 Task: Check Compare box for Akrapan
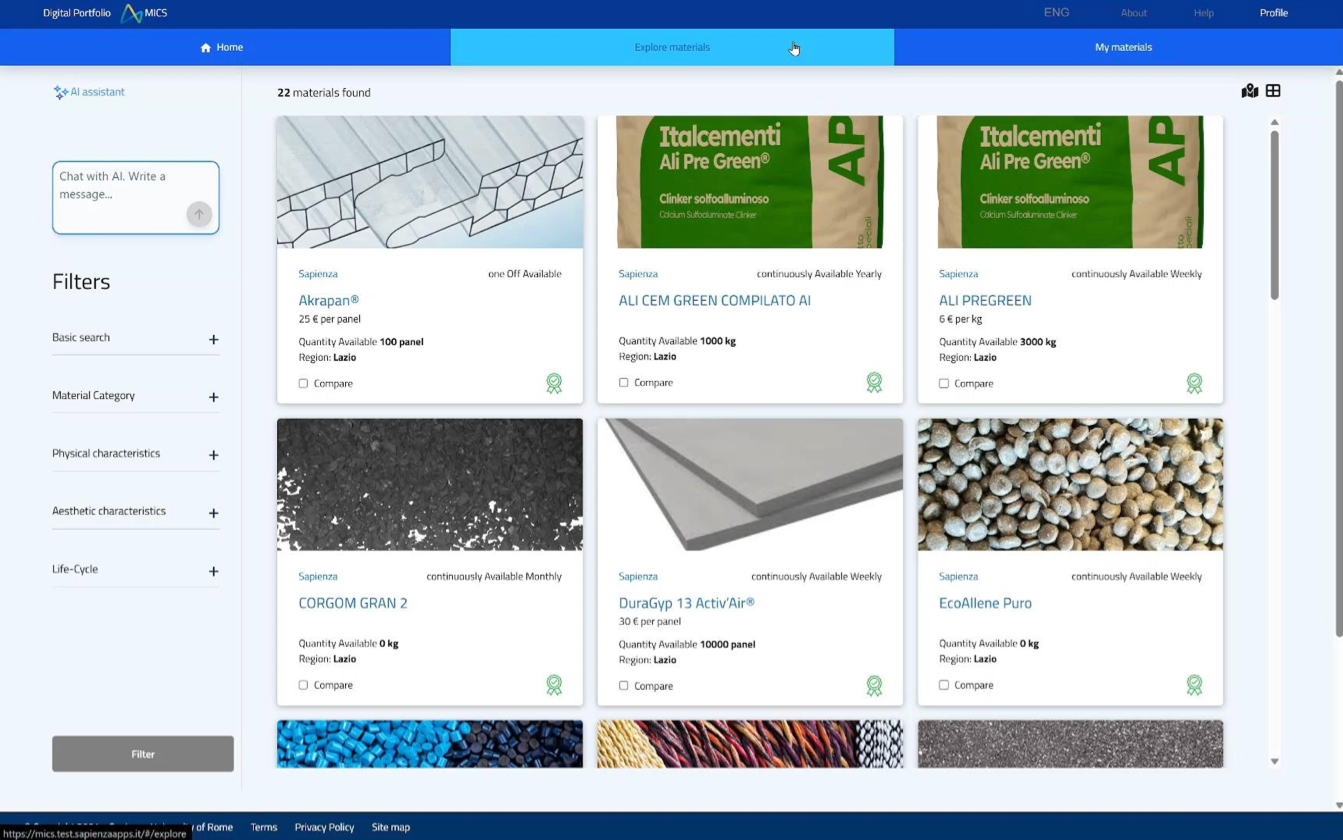click(x=303, y=383)
